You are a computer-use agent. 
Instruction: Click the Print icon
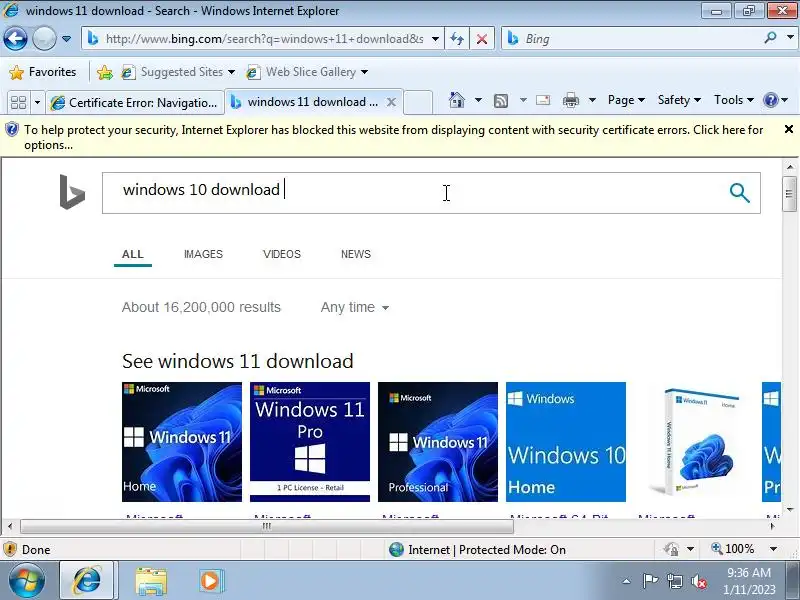point(570,100)
